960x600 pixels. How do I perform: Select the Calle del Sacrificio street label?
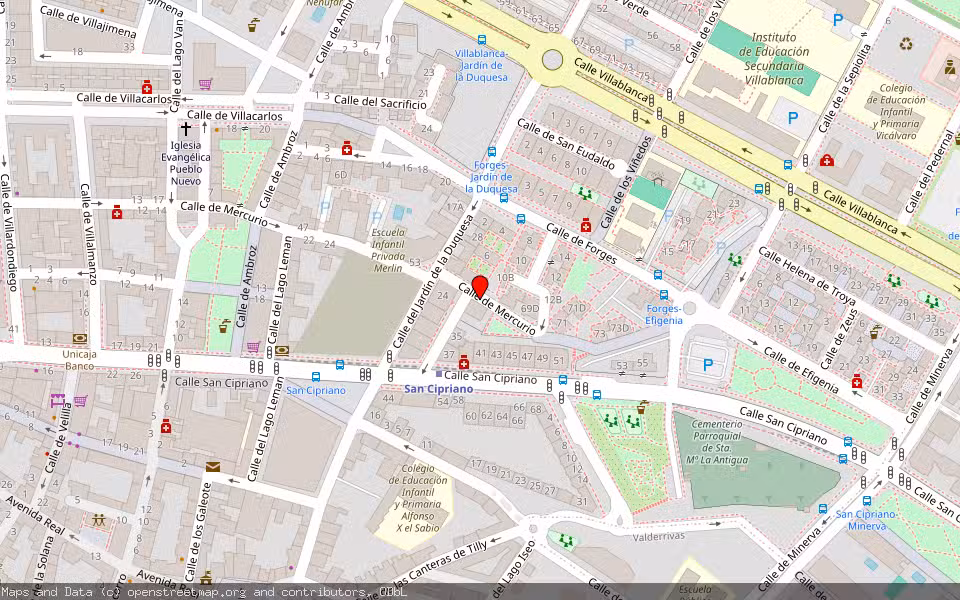point(380,102)
